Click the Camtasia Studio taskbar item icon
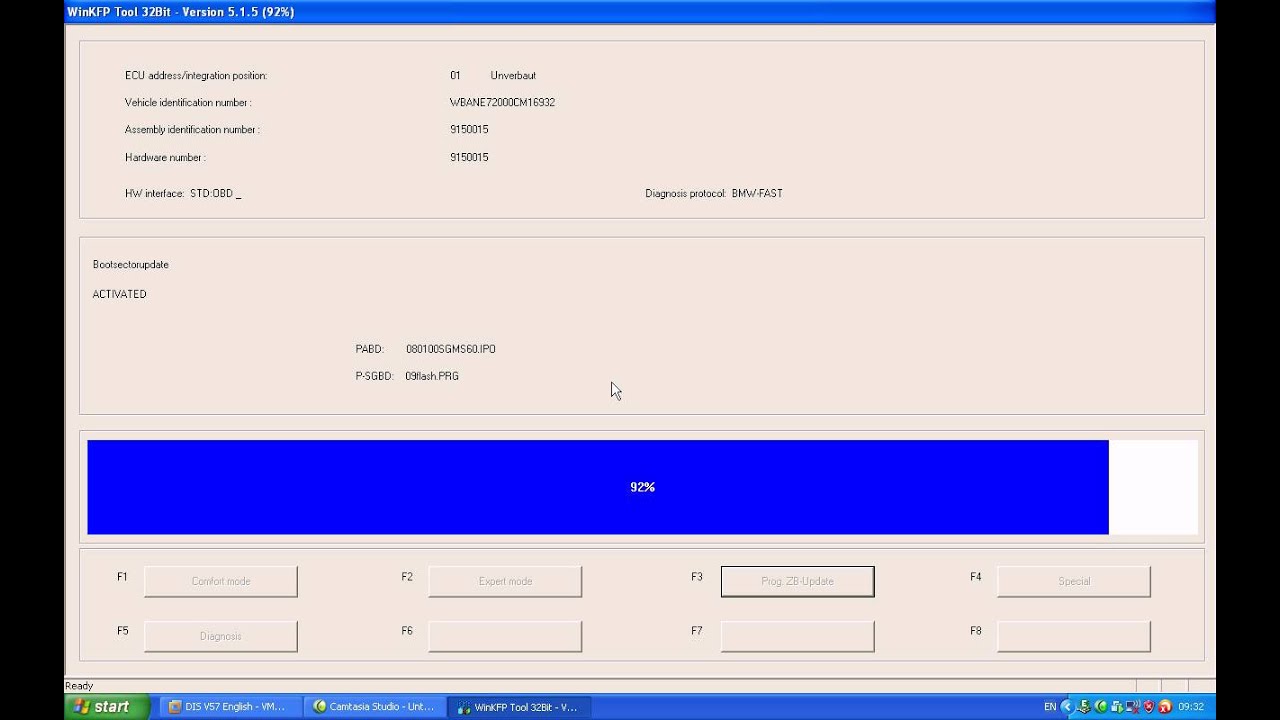The width and height of the screenshot is (1280, 720). click(320, 707)
